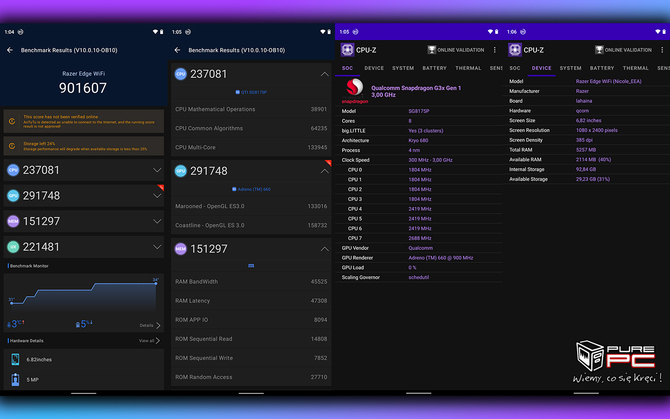The width and height of the screenshot is (670, 419).
Task: Switch to the THERMAL tab in the fourth panel
Action: tap(636, 68)
